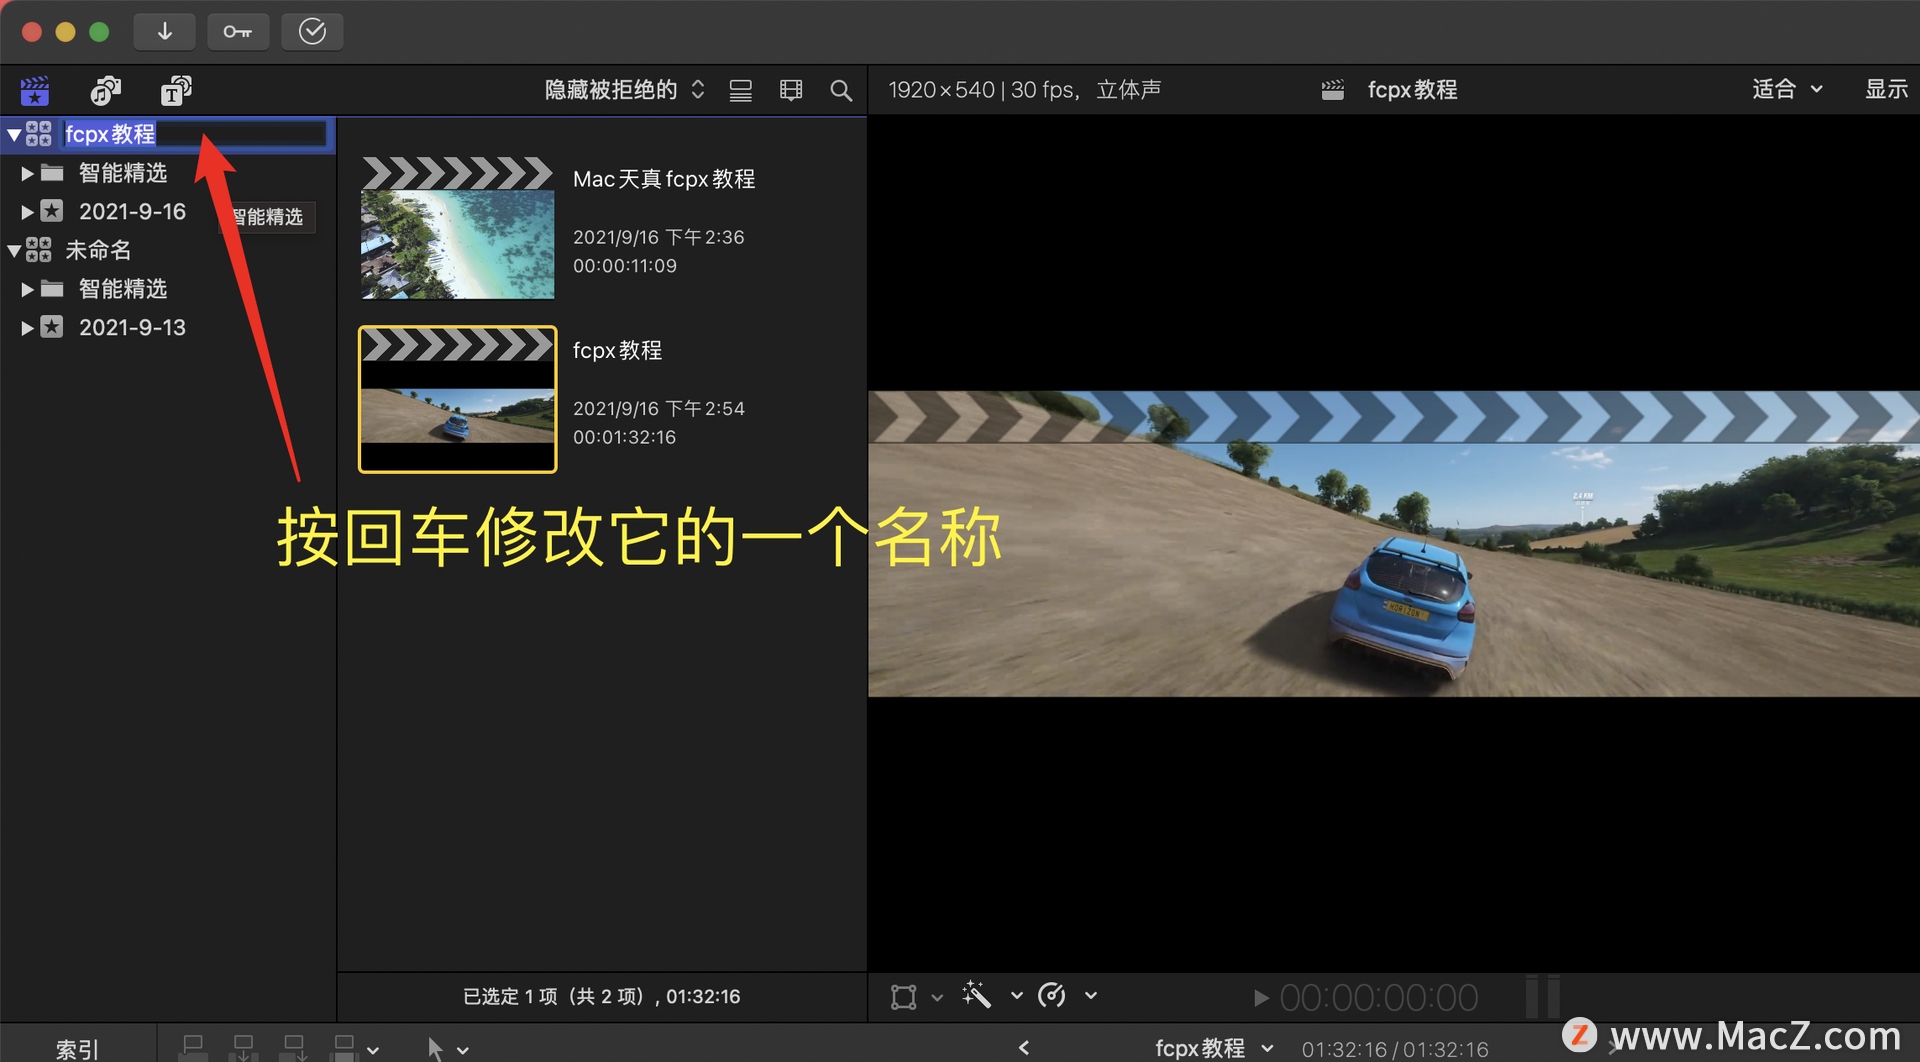Edit the fcpx教程 library name field

click(x=195, y=134)
